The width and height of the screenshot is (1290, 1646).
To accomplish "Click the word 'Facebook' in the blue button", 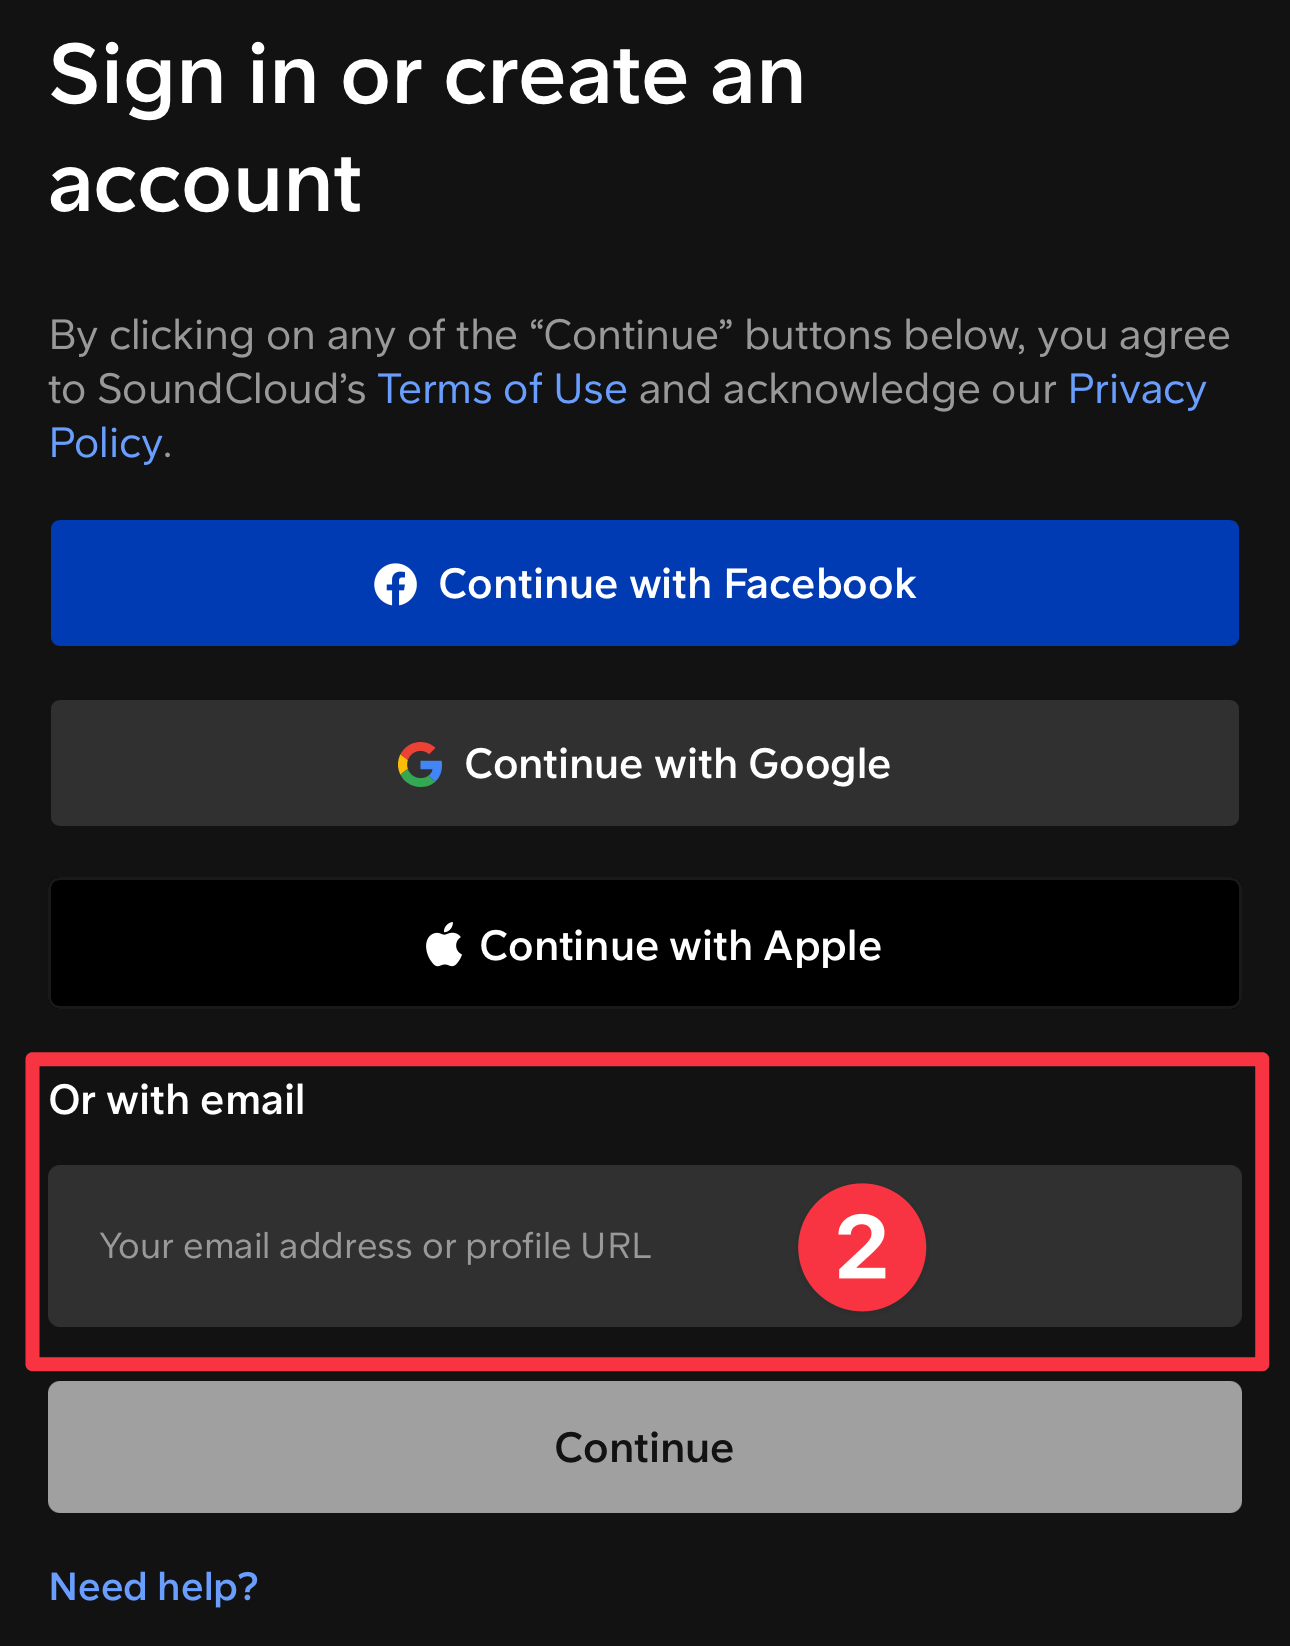I will (819, 584).
